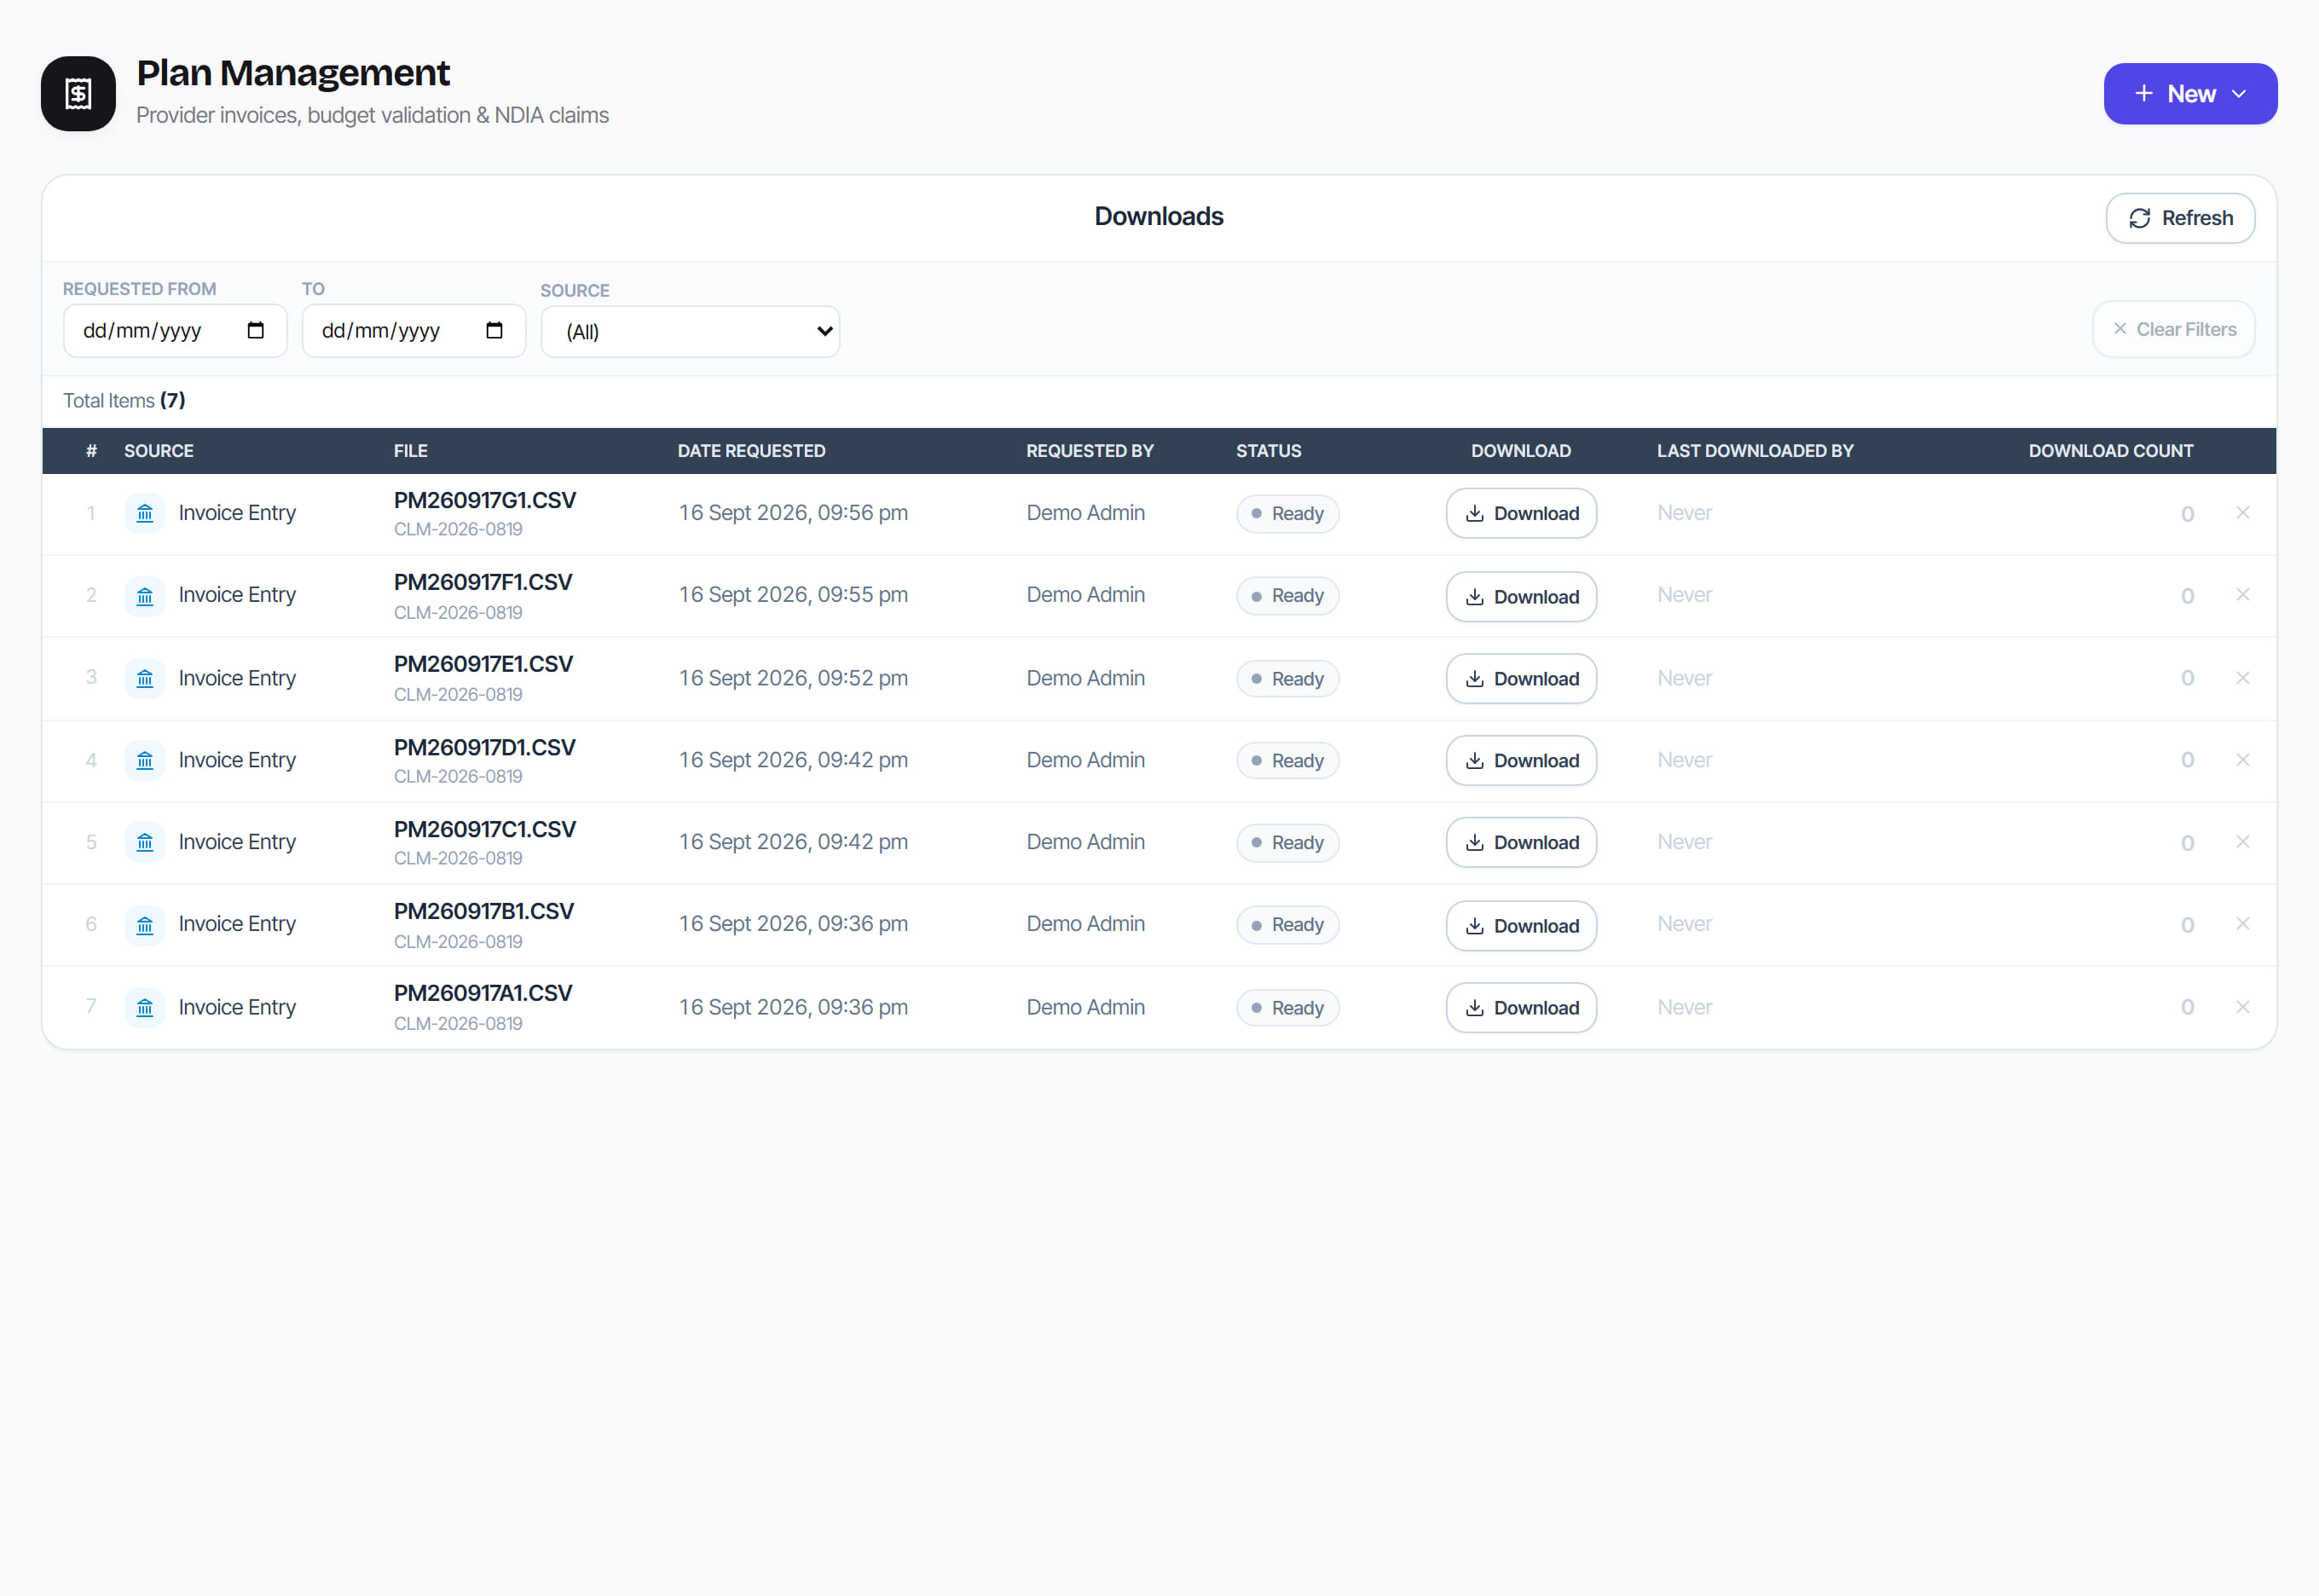This screenshot has height=1596, width=2319.
Task: Click the Ready status of PM260917G1.CSV
Action: (1288, 514)
